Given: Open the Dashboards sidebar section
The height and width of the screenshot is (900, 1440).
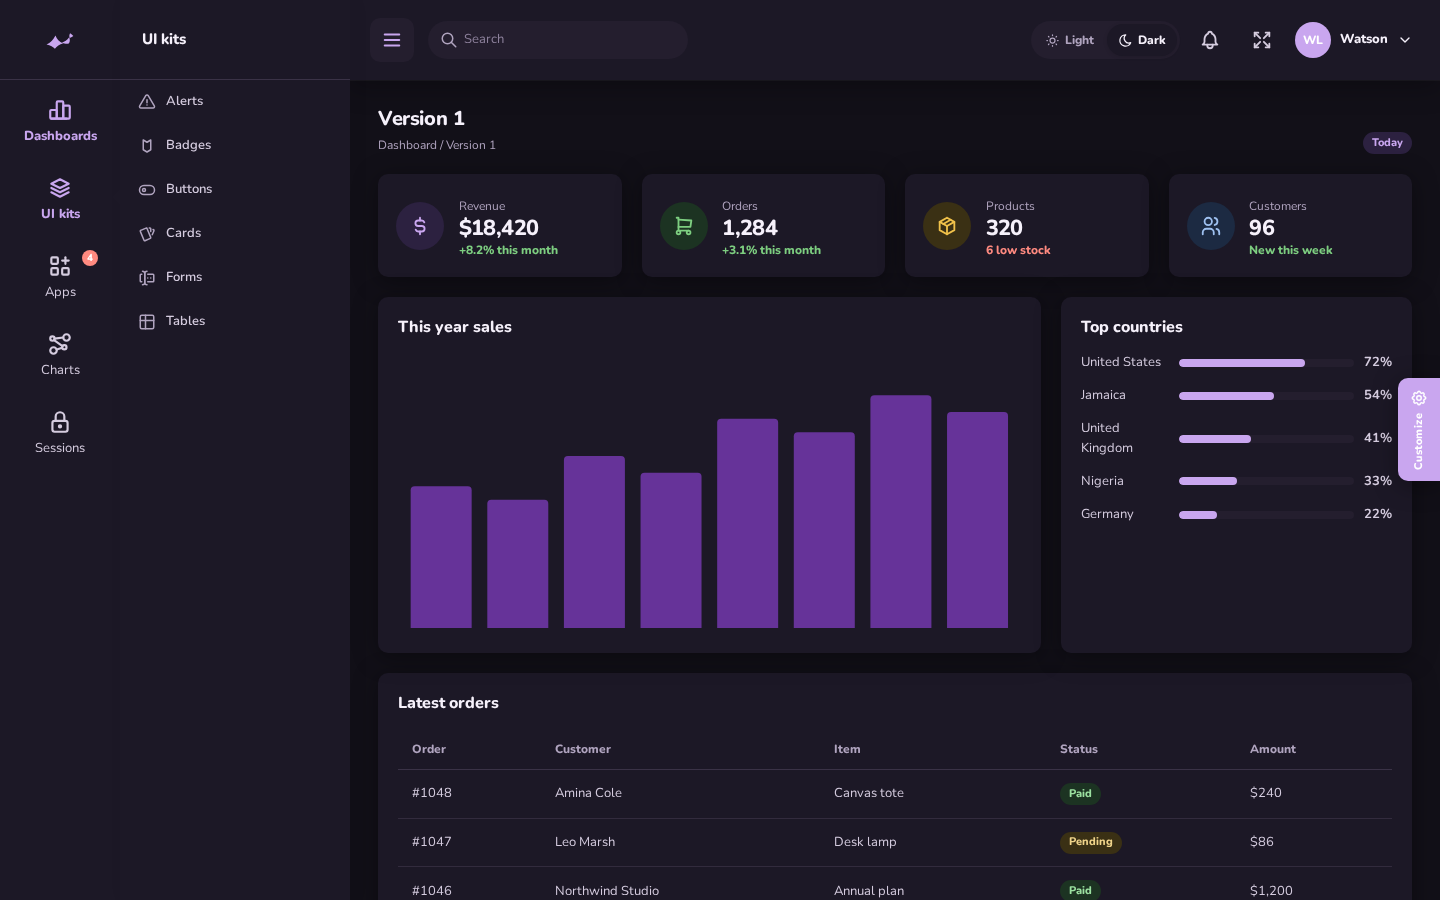Looking at the screenshot, I should 60,122.
